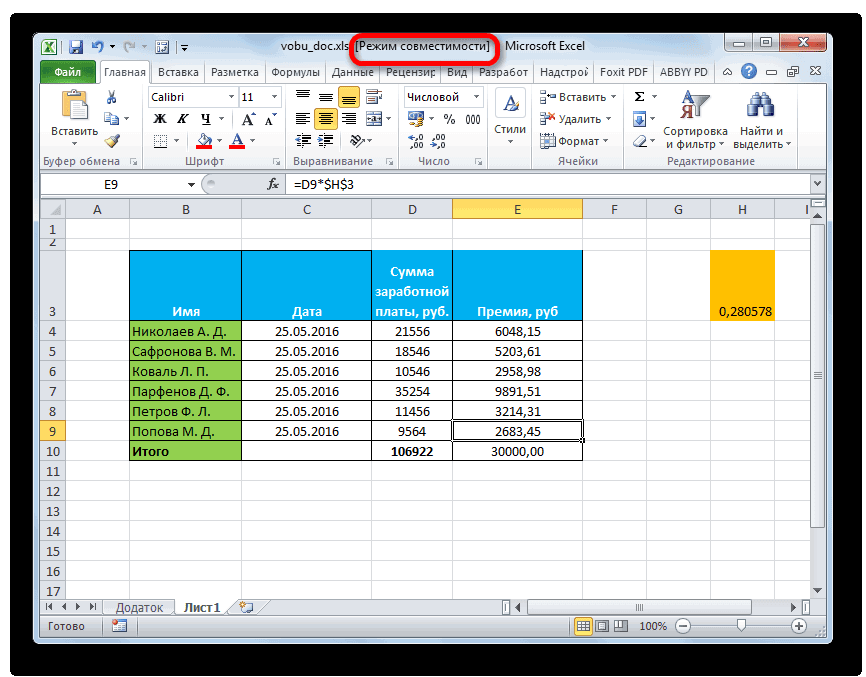Toggle italic formatting (К)
Viewport: 866px width, 677px height.
[178, 119]
